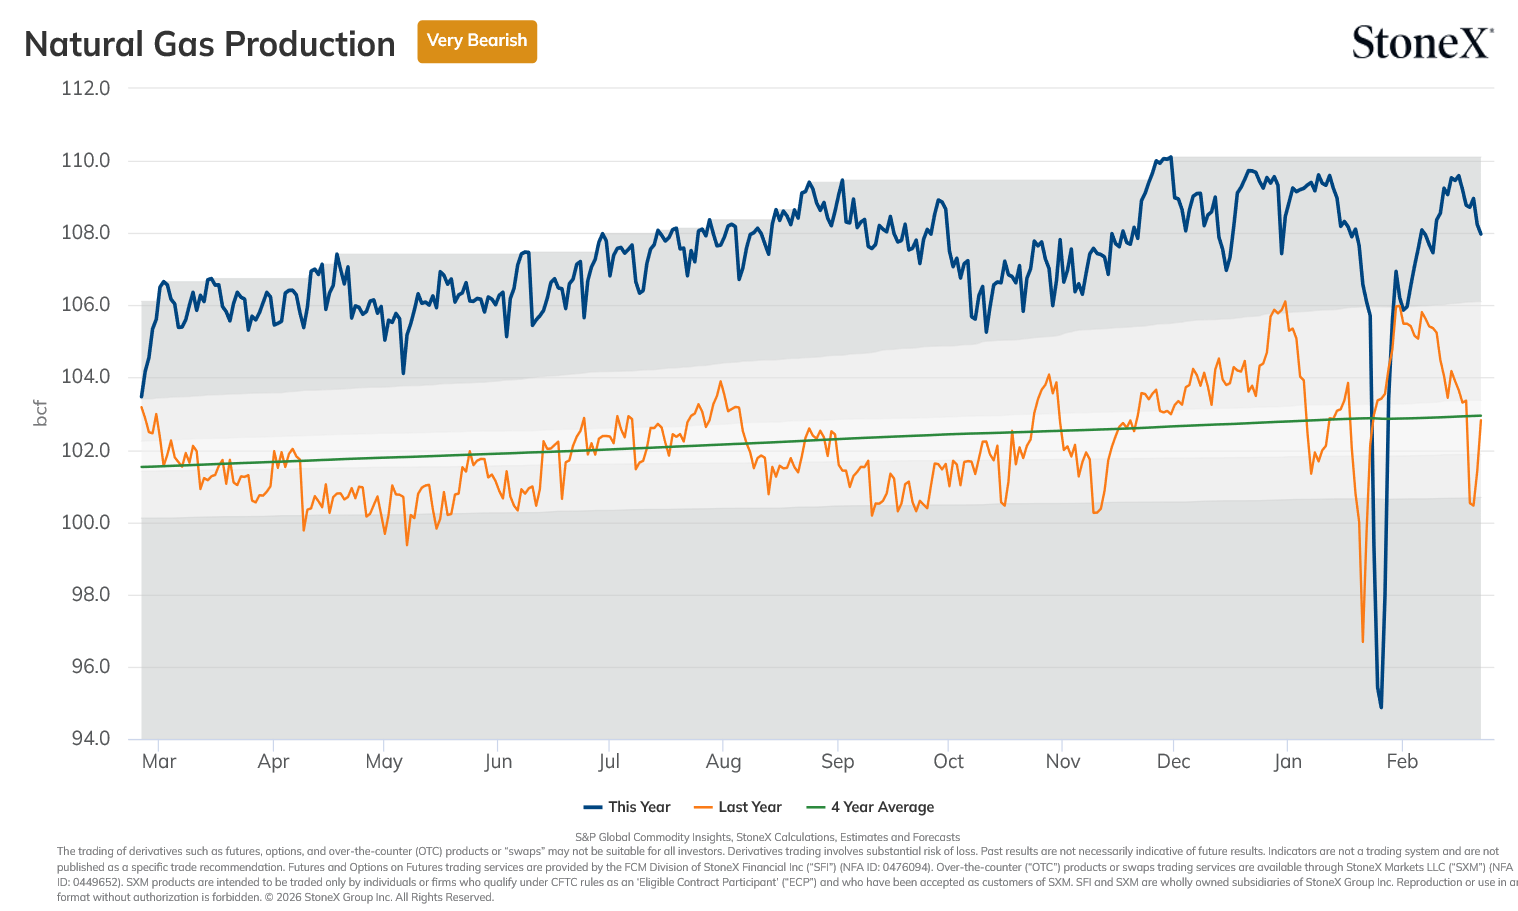Screen dimensions: 1518x911
Task: Click the Oct label on the x-axis
Action: pyautogui.click(x=948, y=761)
